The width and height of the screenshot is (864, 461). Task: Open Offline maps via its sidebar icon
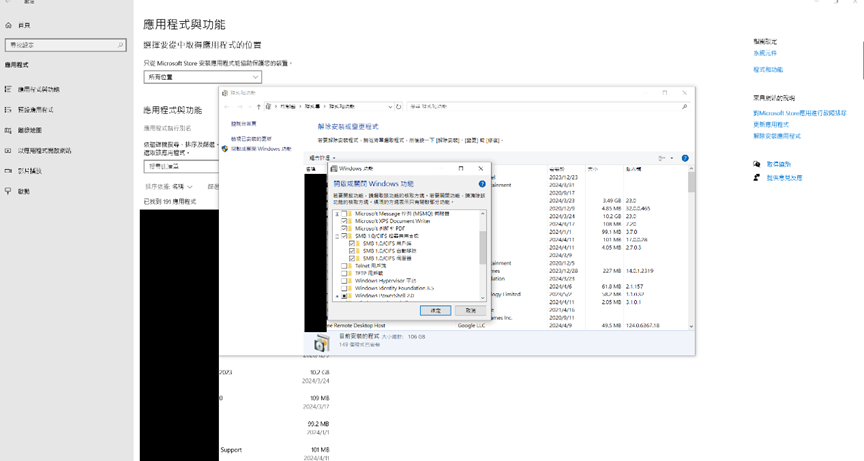point(8,131)
